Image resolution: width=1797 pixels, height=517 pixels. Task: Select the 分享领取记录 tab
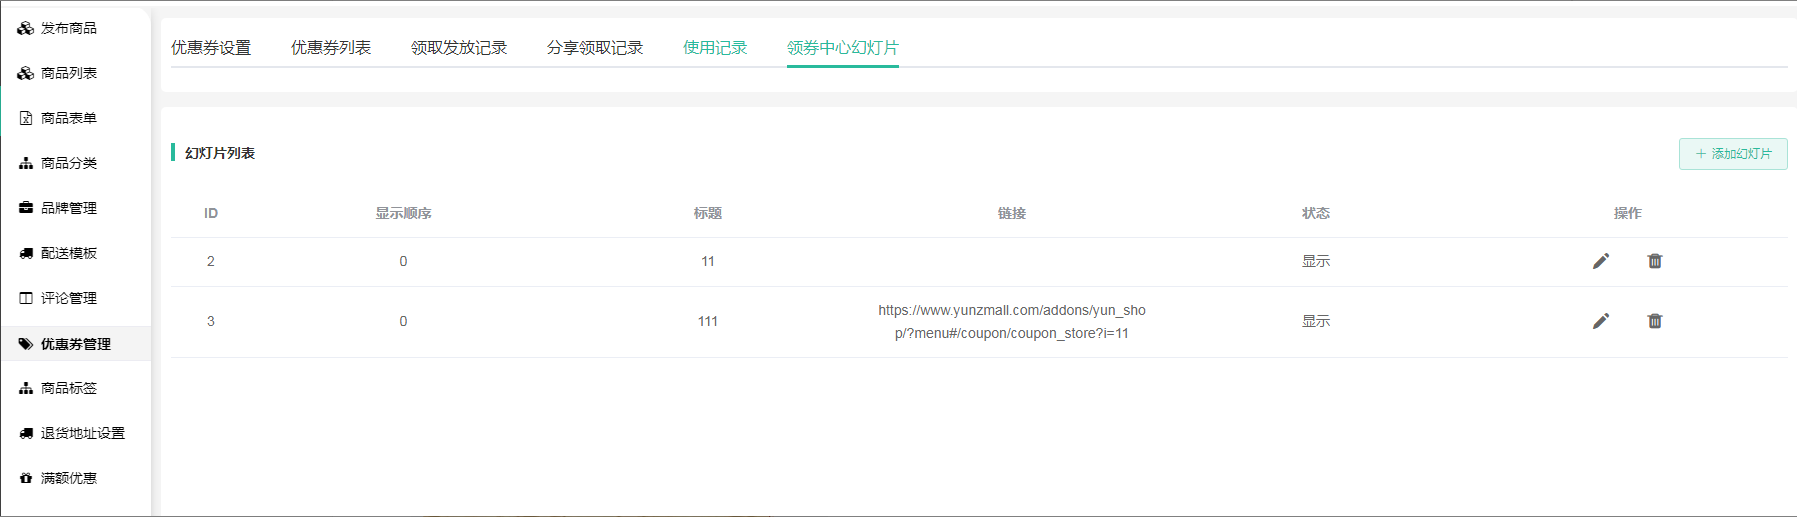coord(595,48)
